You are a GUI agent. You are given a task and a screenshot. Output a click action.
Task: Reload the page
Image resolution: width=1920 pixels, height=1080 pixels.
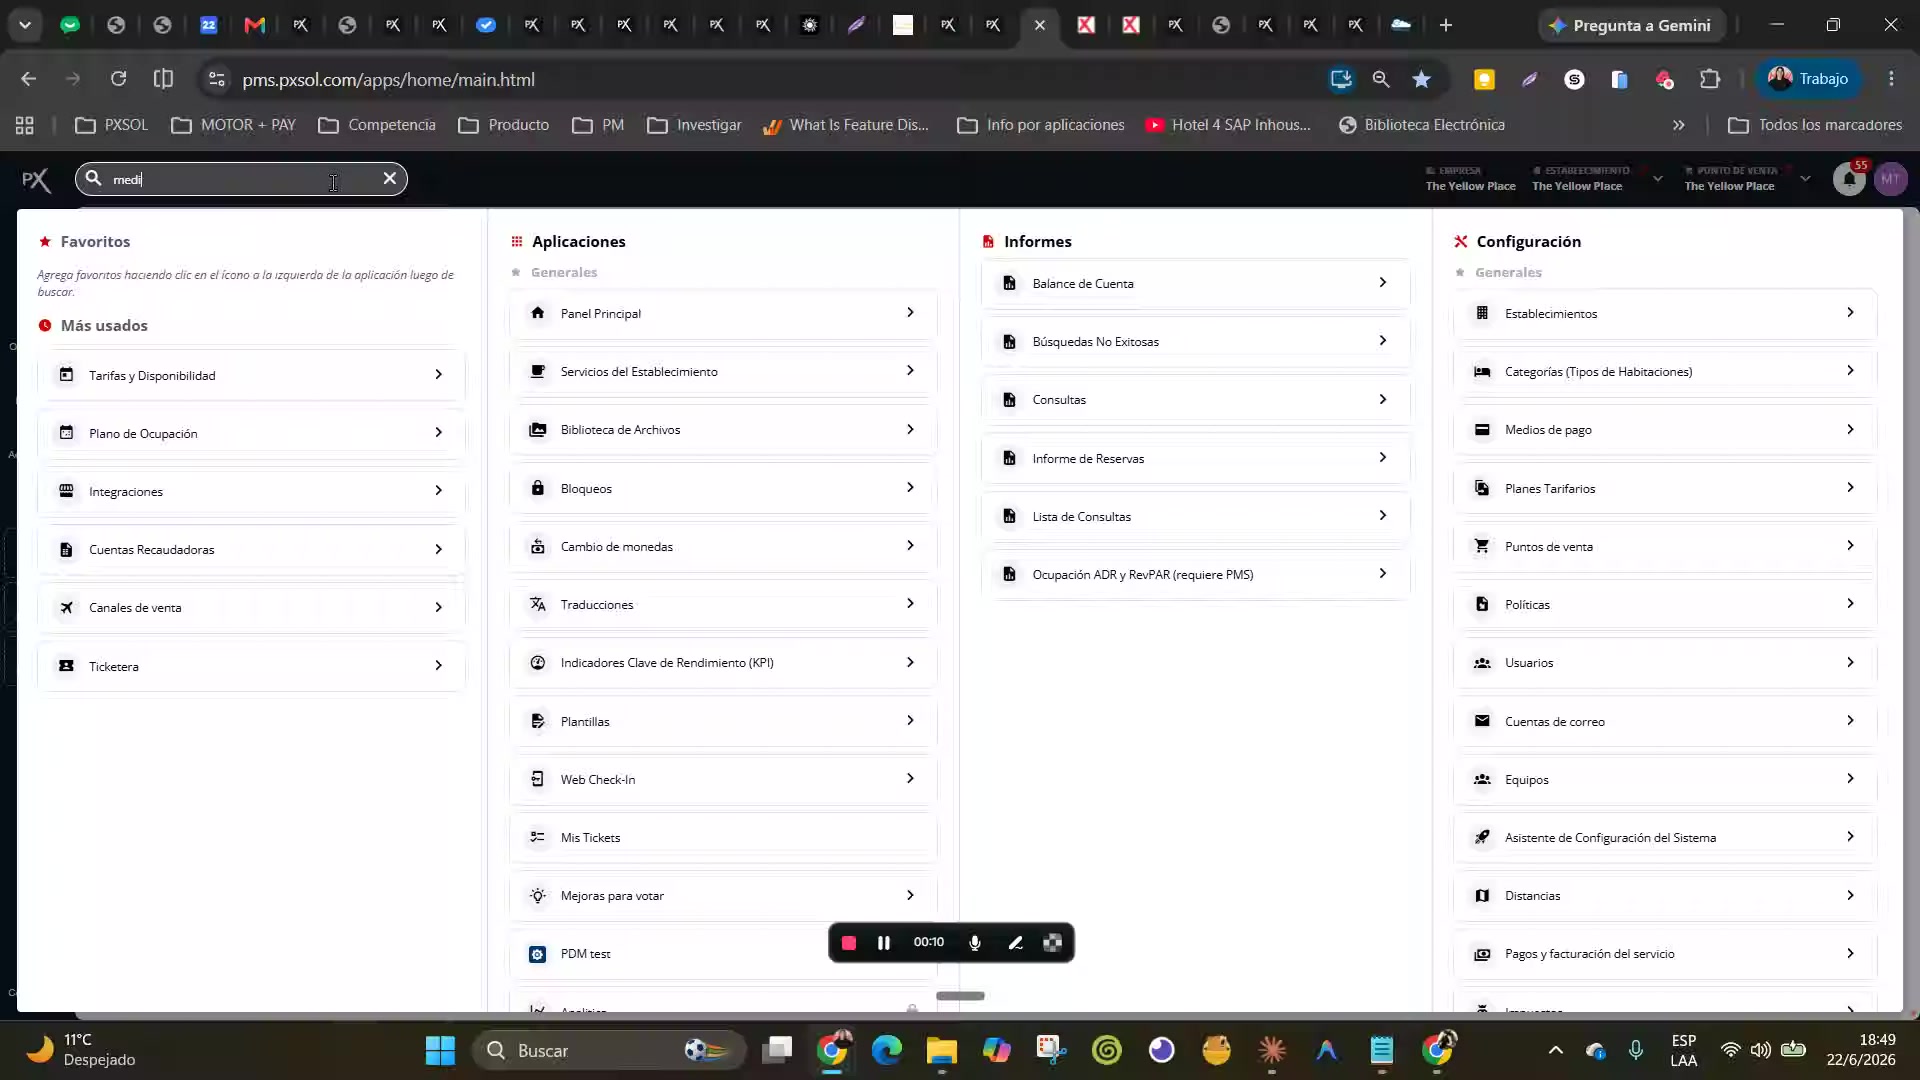[118, 79]
